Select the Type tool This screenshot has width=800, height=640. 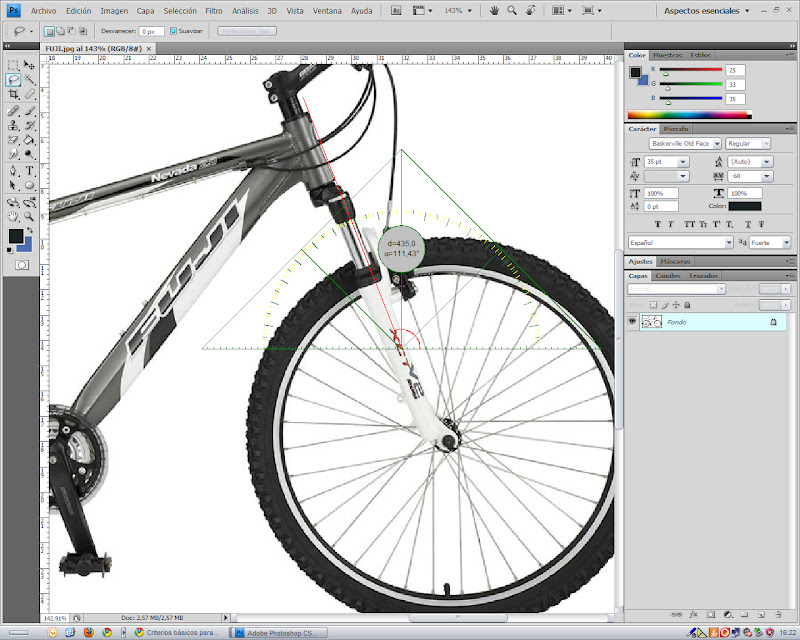[x=29, y=170]
